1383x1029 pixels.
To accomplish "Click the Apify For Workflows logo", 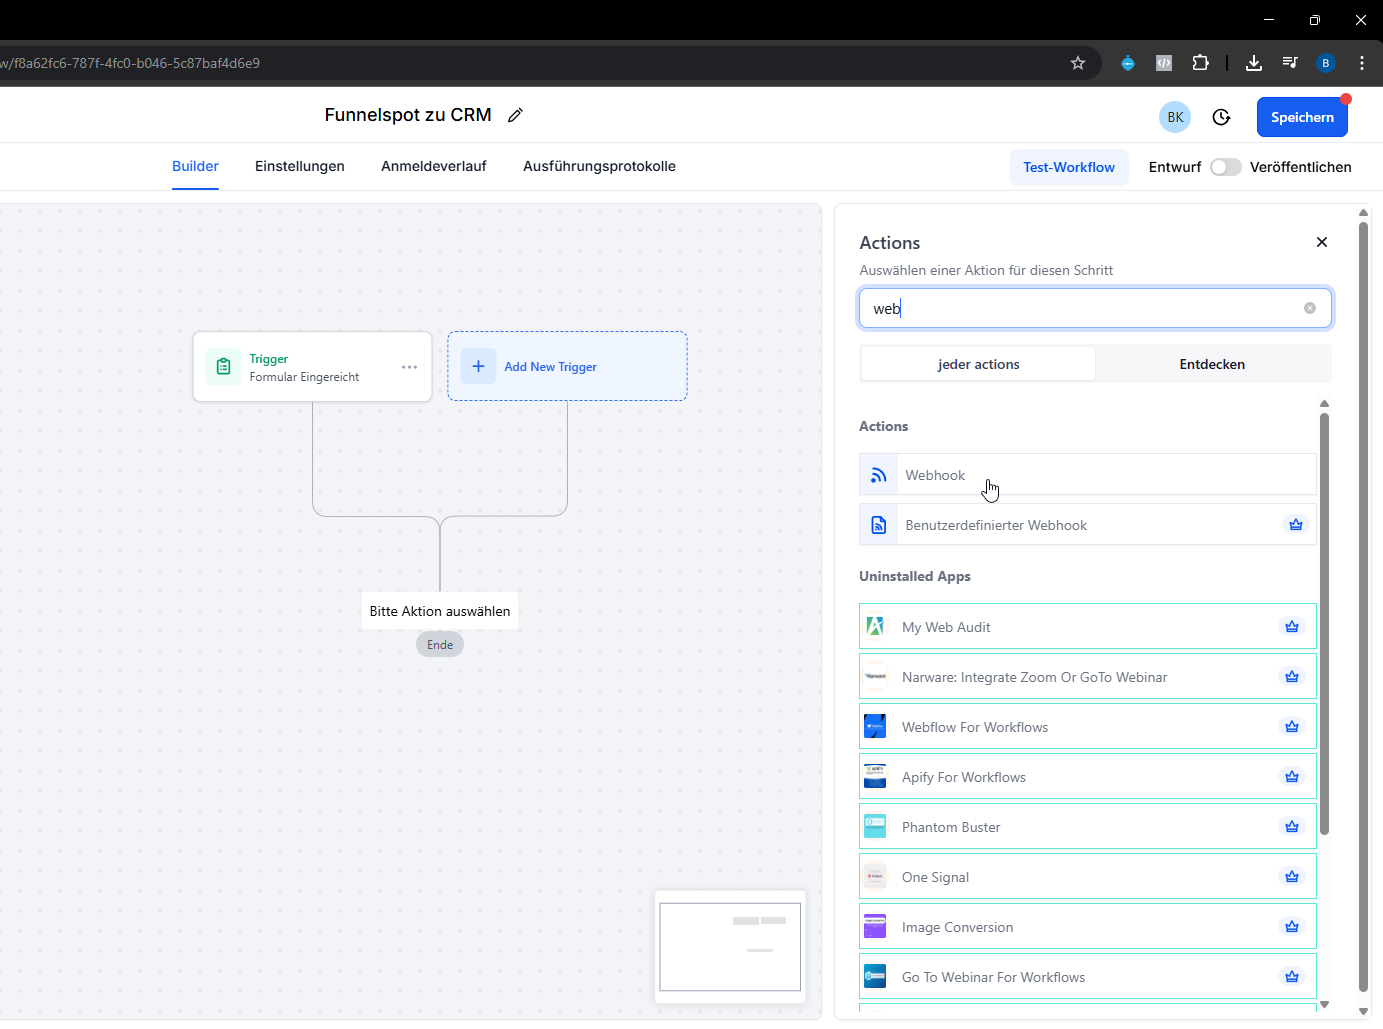I will click(x=875, y=777).
